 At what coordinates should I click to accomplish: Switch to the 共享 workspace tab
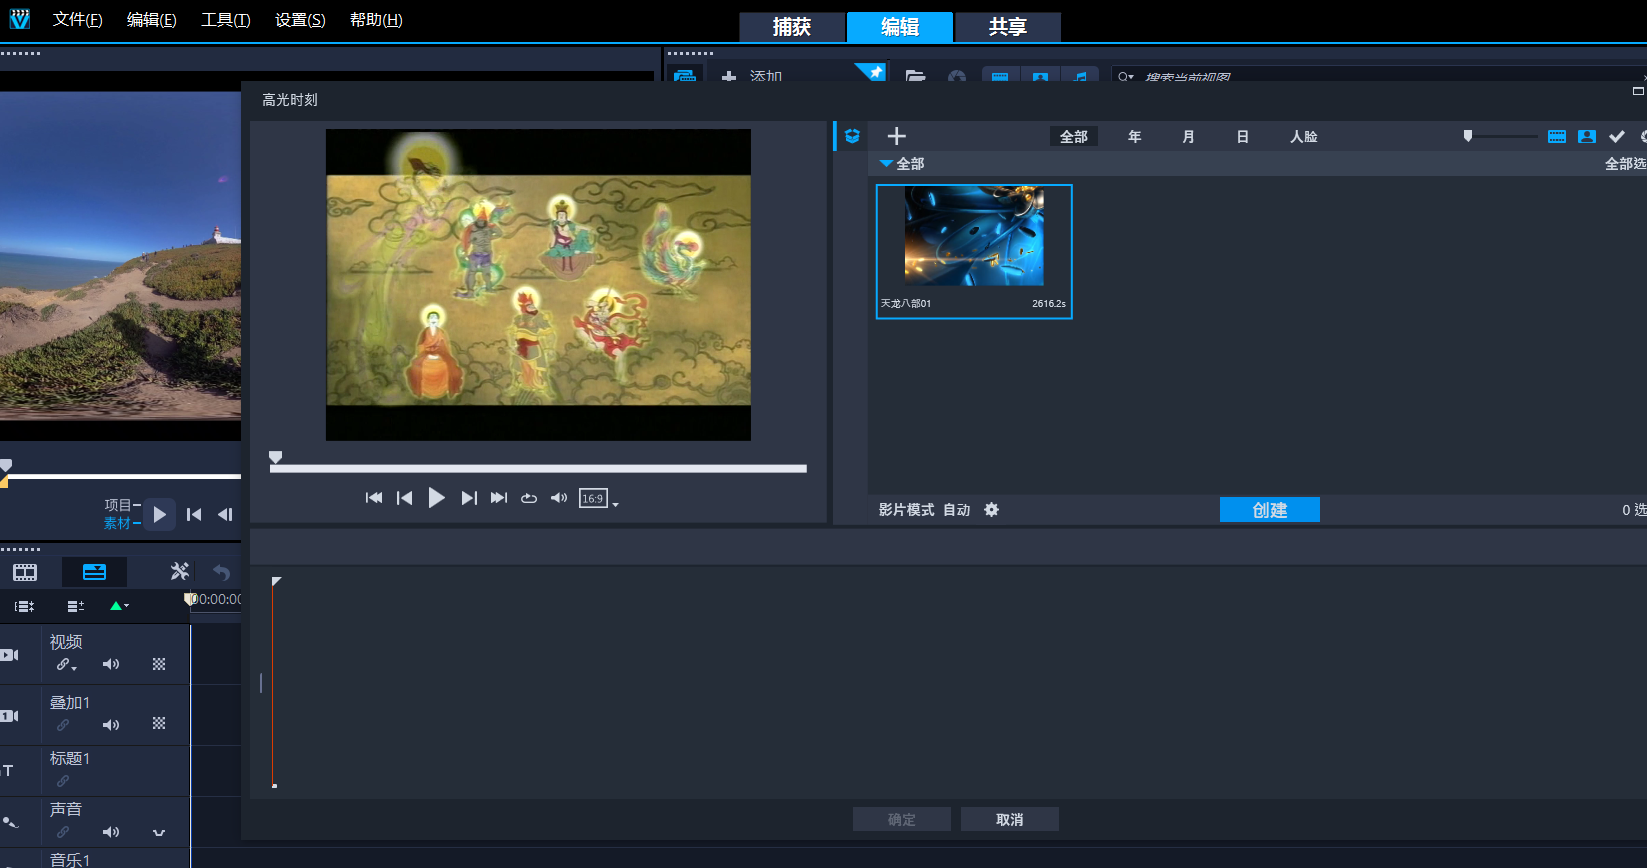(1008, 27)
